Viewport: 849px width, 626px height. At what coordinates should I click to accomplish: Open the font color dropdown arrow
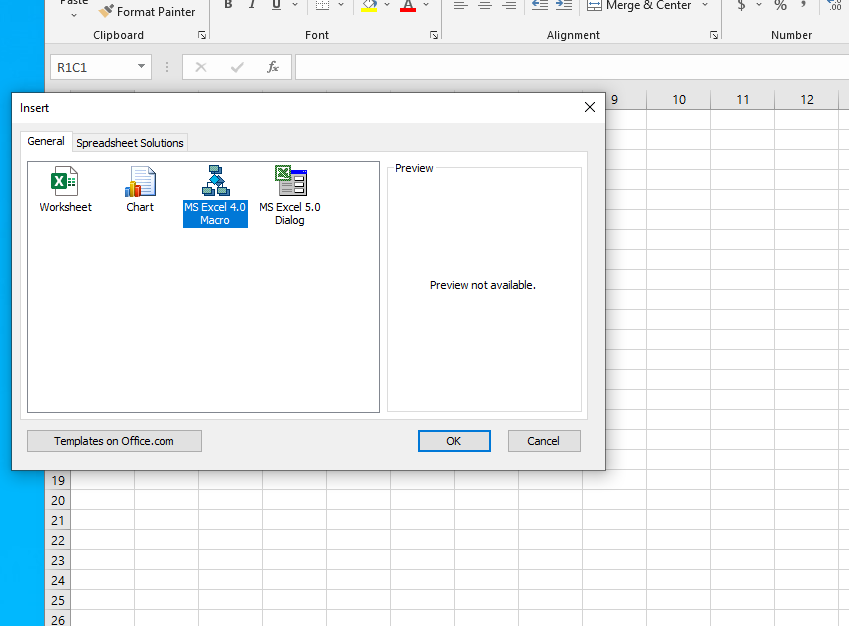point(427,6)
